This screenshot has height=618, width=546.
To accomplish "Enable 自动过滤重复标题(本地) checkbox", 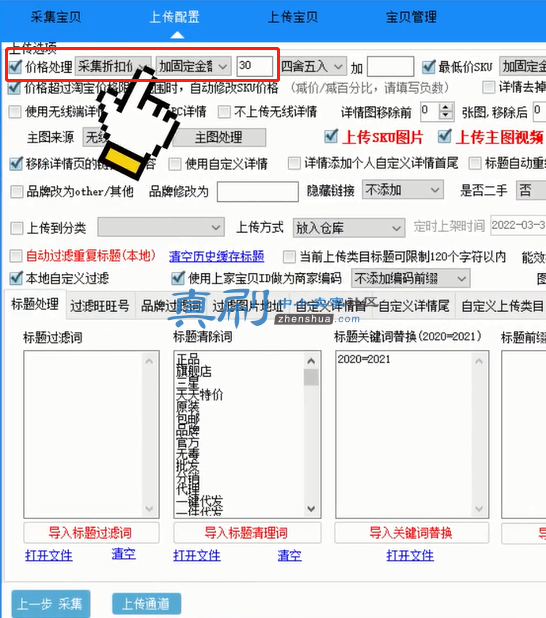I will coord(16,256).
